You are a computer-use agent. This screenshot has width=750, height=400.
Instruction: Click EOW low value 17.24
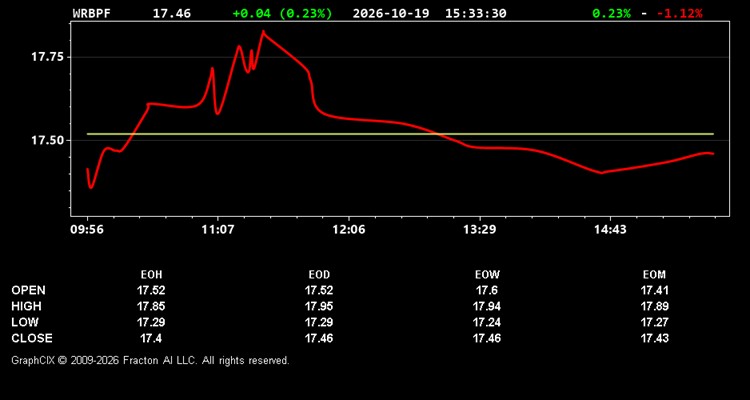[x=487, y=322]
